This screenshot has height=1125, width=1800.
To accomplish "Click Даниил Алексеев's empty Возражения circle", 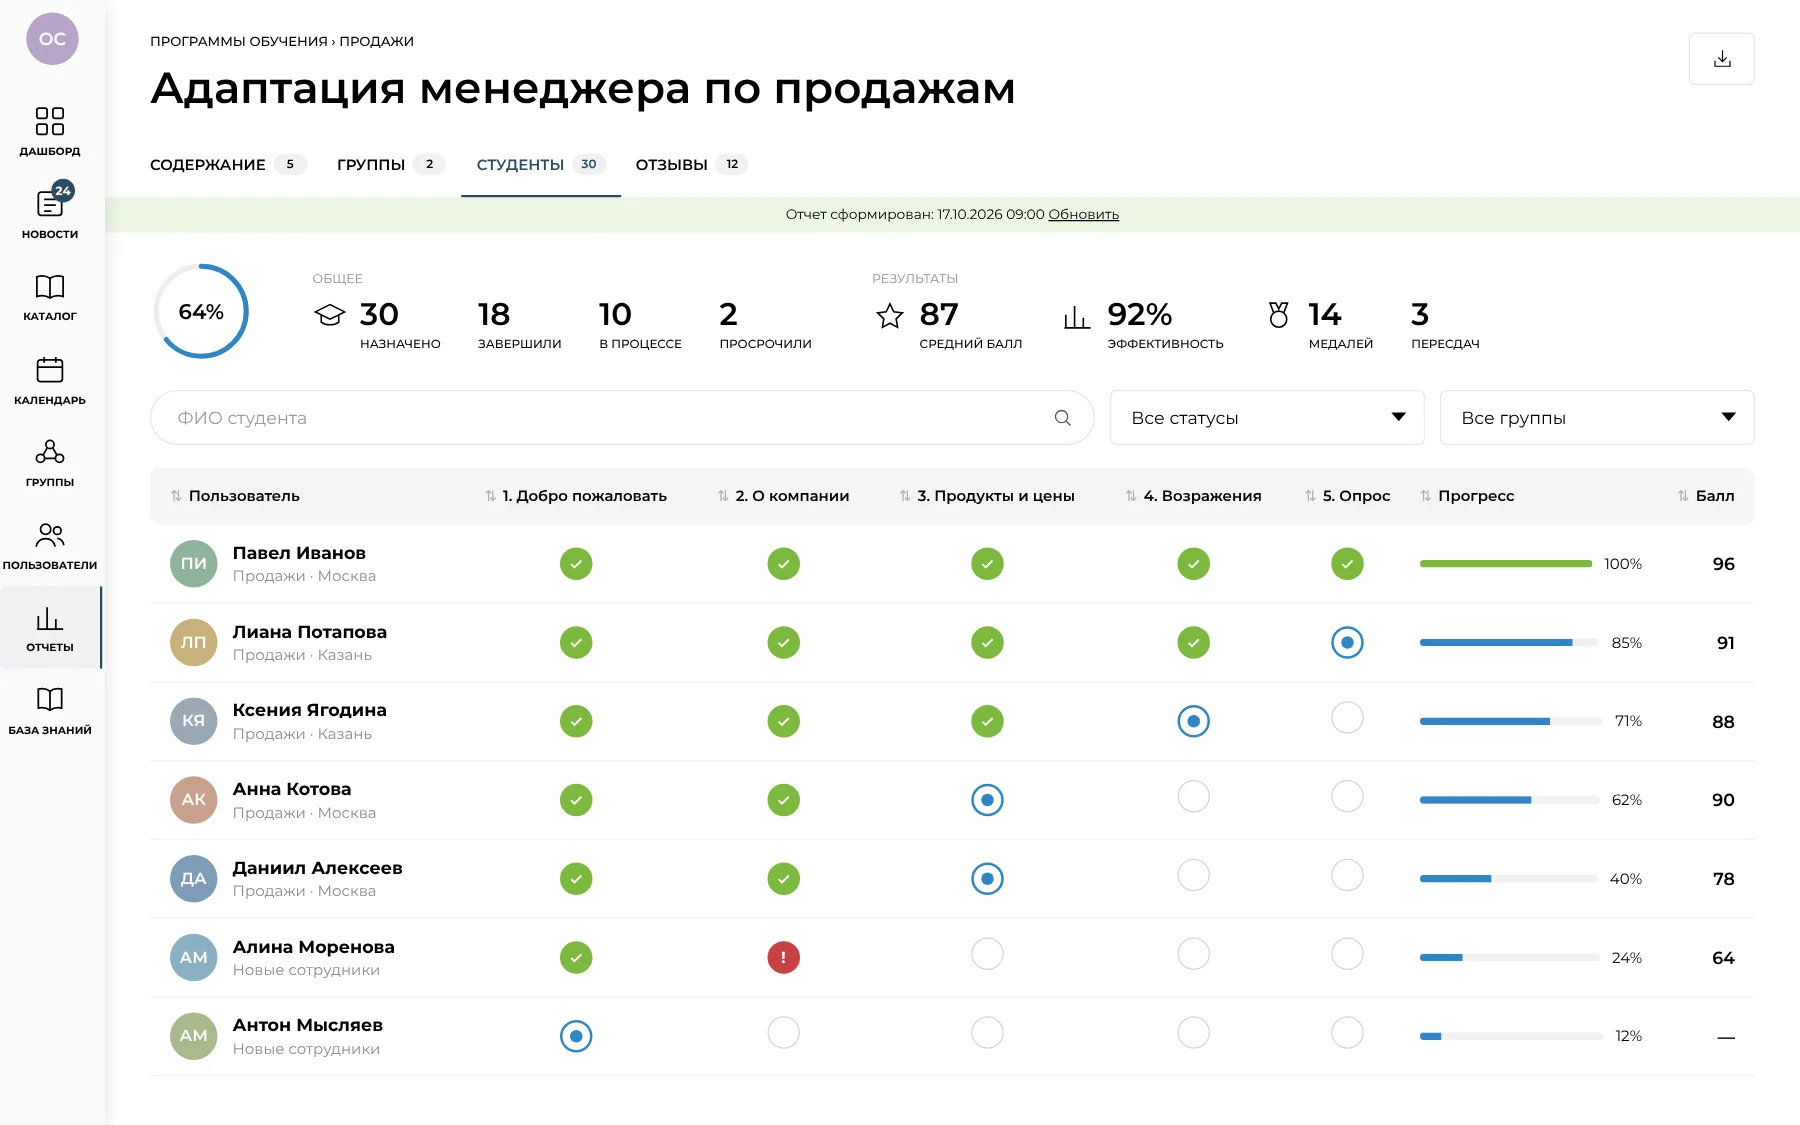I will [1193, 875].
